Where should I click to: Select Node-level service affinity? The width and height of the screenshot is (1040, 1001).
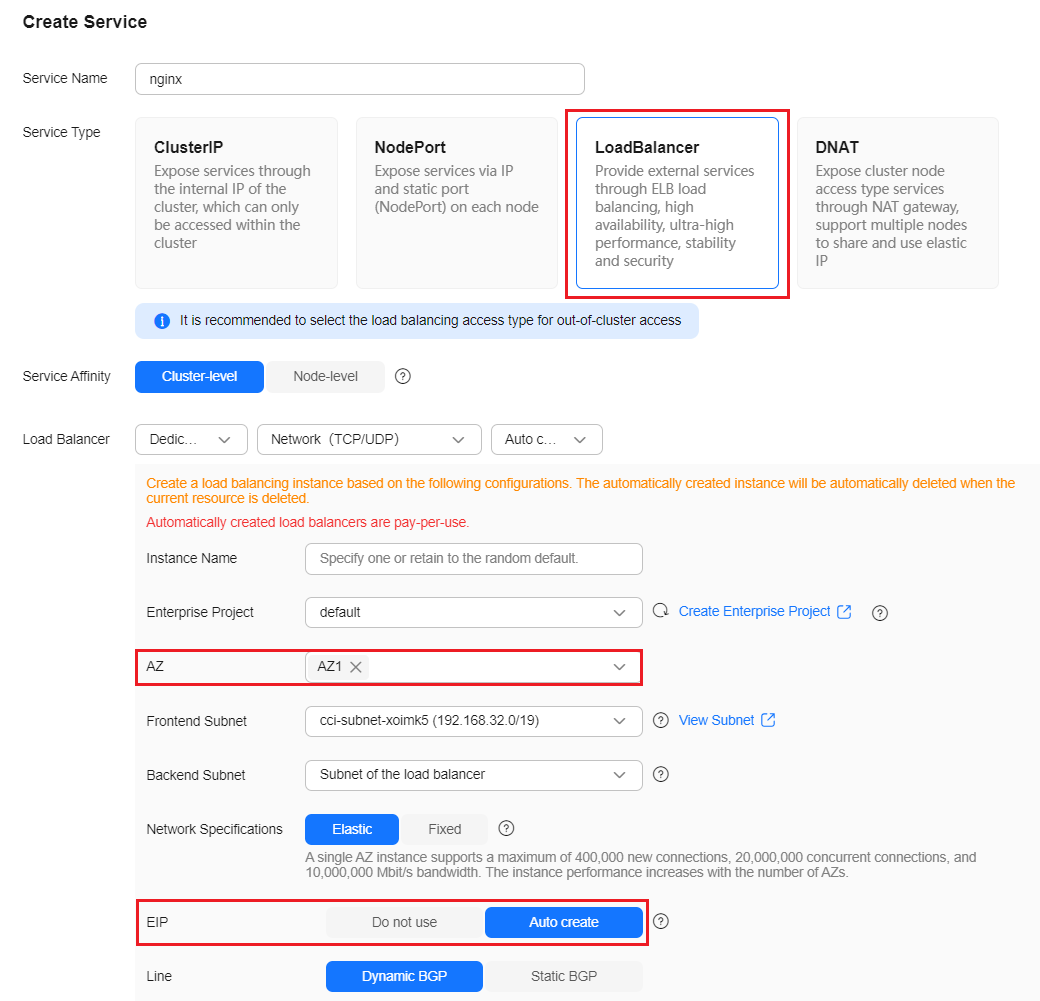325,377
